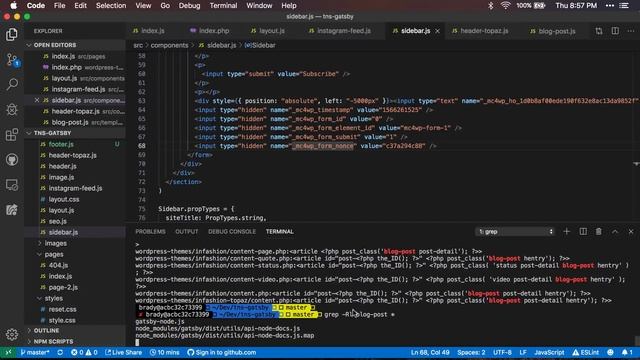640x360 pixels.
Task: Click the synchronize changes icon in status bar
Action: [x=60, y=352]
